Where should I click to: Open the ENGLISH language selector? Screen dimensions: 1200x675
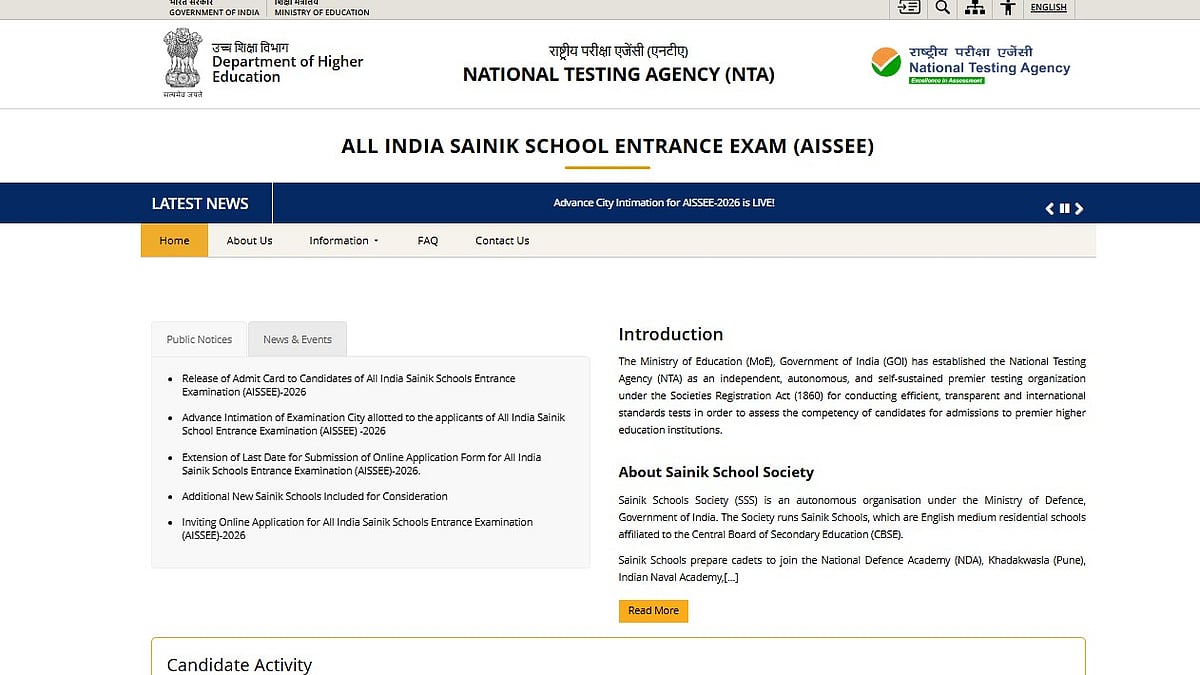click(x=1049, y=7)
